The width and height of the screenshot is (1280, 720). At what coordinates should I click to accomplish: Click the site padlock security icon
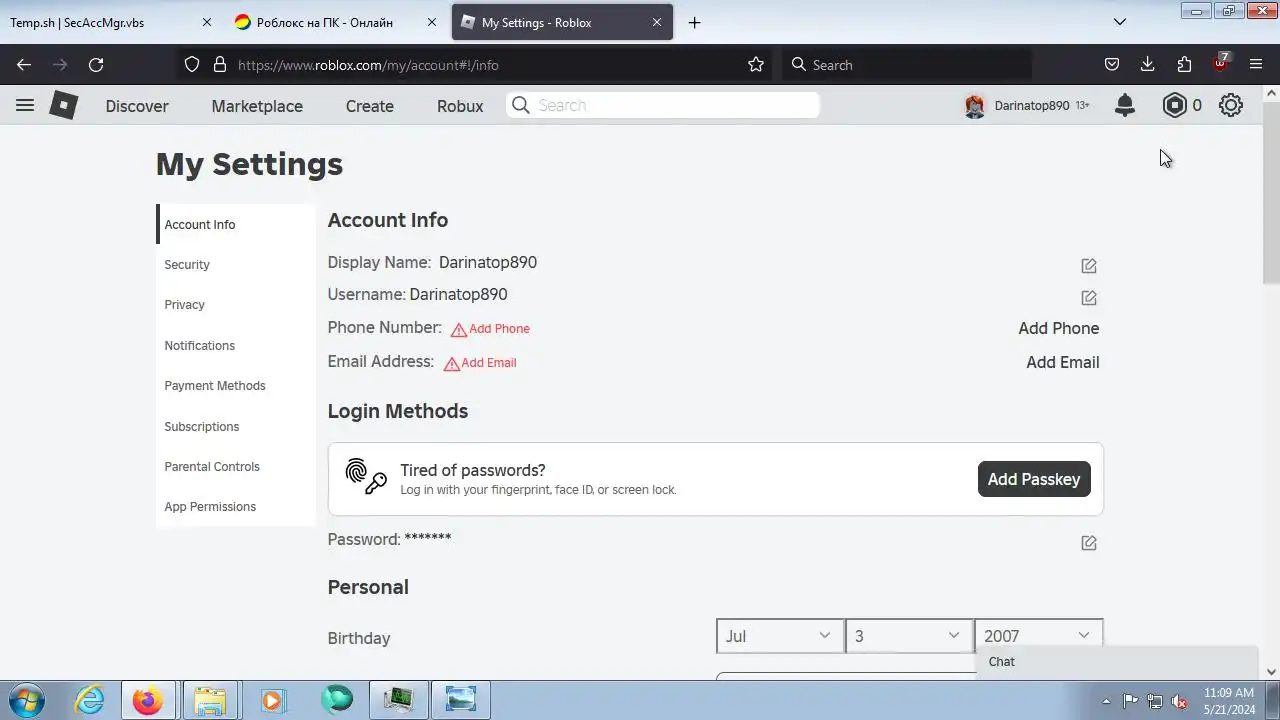coord(220,64)
